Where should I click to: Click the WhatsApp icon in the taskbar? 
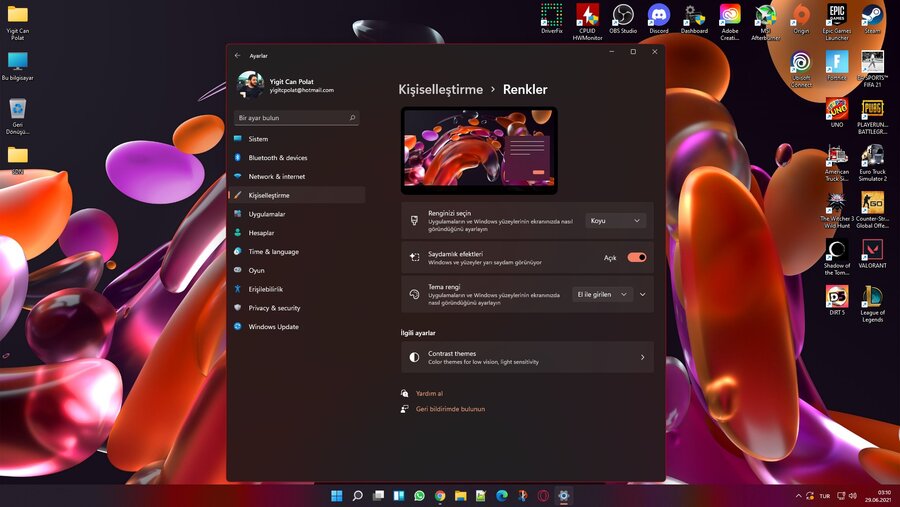(419, 495)
